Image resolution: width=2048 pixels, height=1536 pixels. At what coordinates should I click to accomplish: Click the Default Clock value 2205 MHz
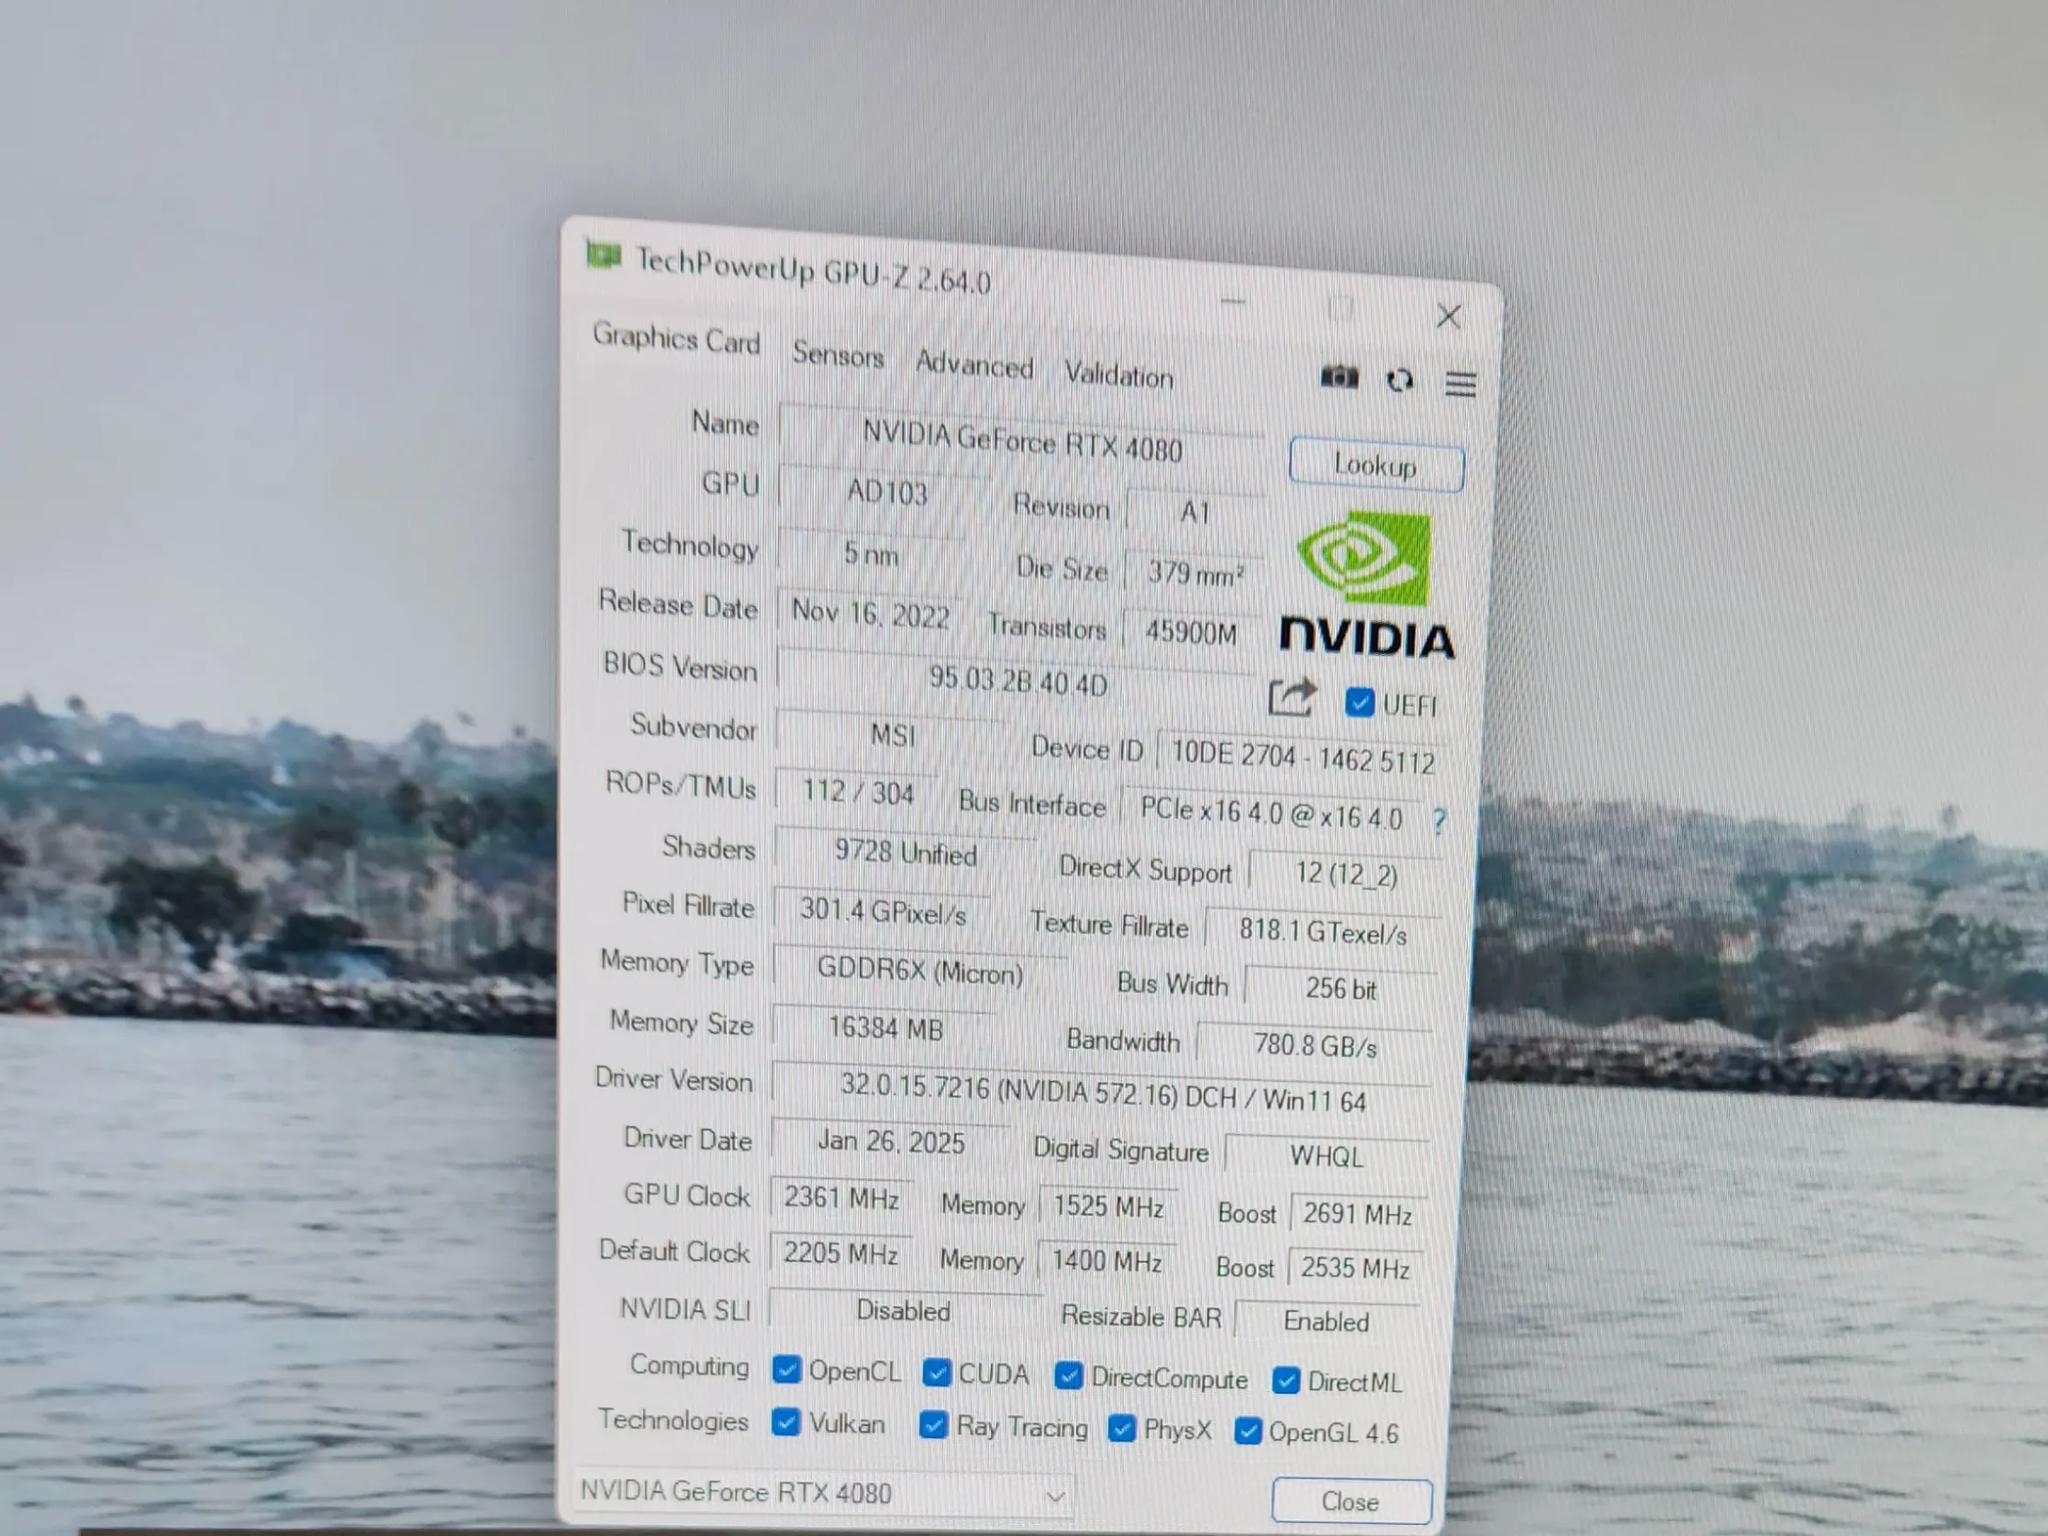[840, 1253]
